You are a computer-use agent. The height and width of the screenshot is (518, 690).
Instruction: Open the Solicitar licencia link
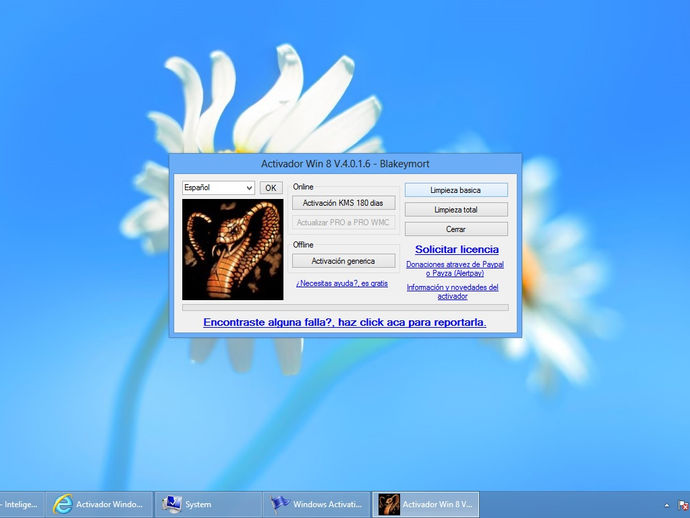point(457,249)
